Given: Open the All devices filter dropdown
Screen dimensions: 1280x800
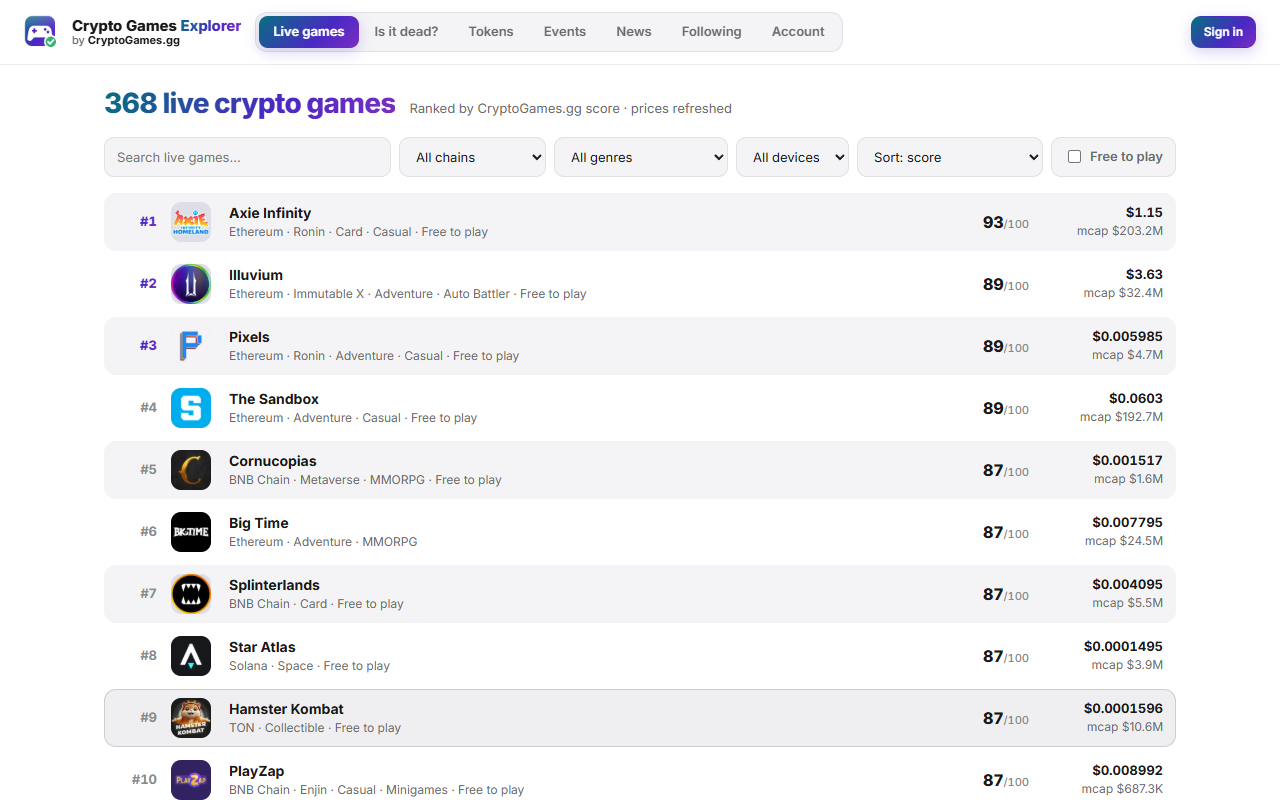Looking at the screenshot, I should (x=792, y=157).
